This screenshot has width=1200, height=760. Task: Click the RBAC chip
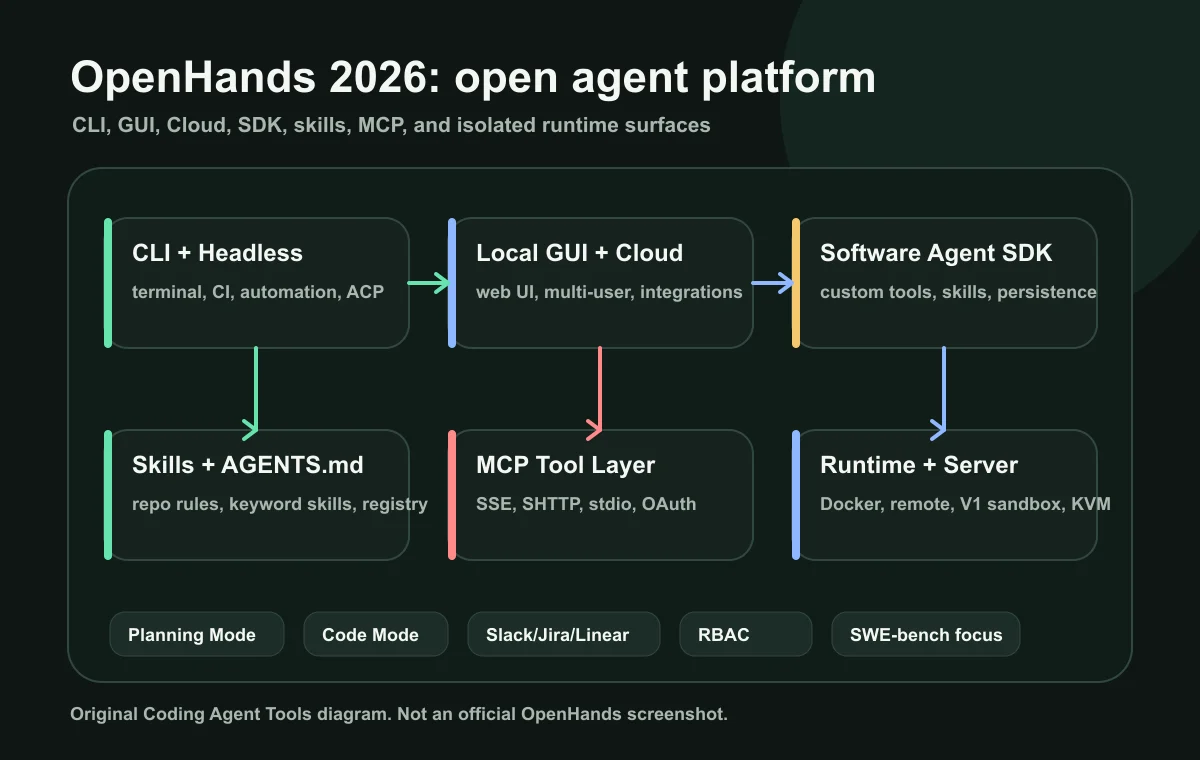point(746,634)
